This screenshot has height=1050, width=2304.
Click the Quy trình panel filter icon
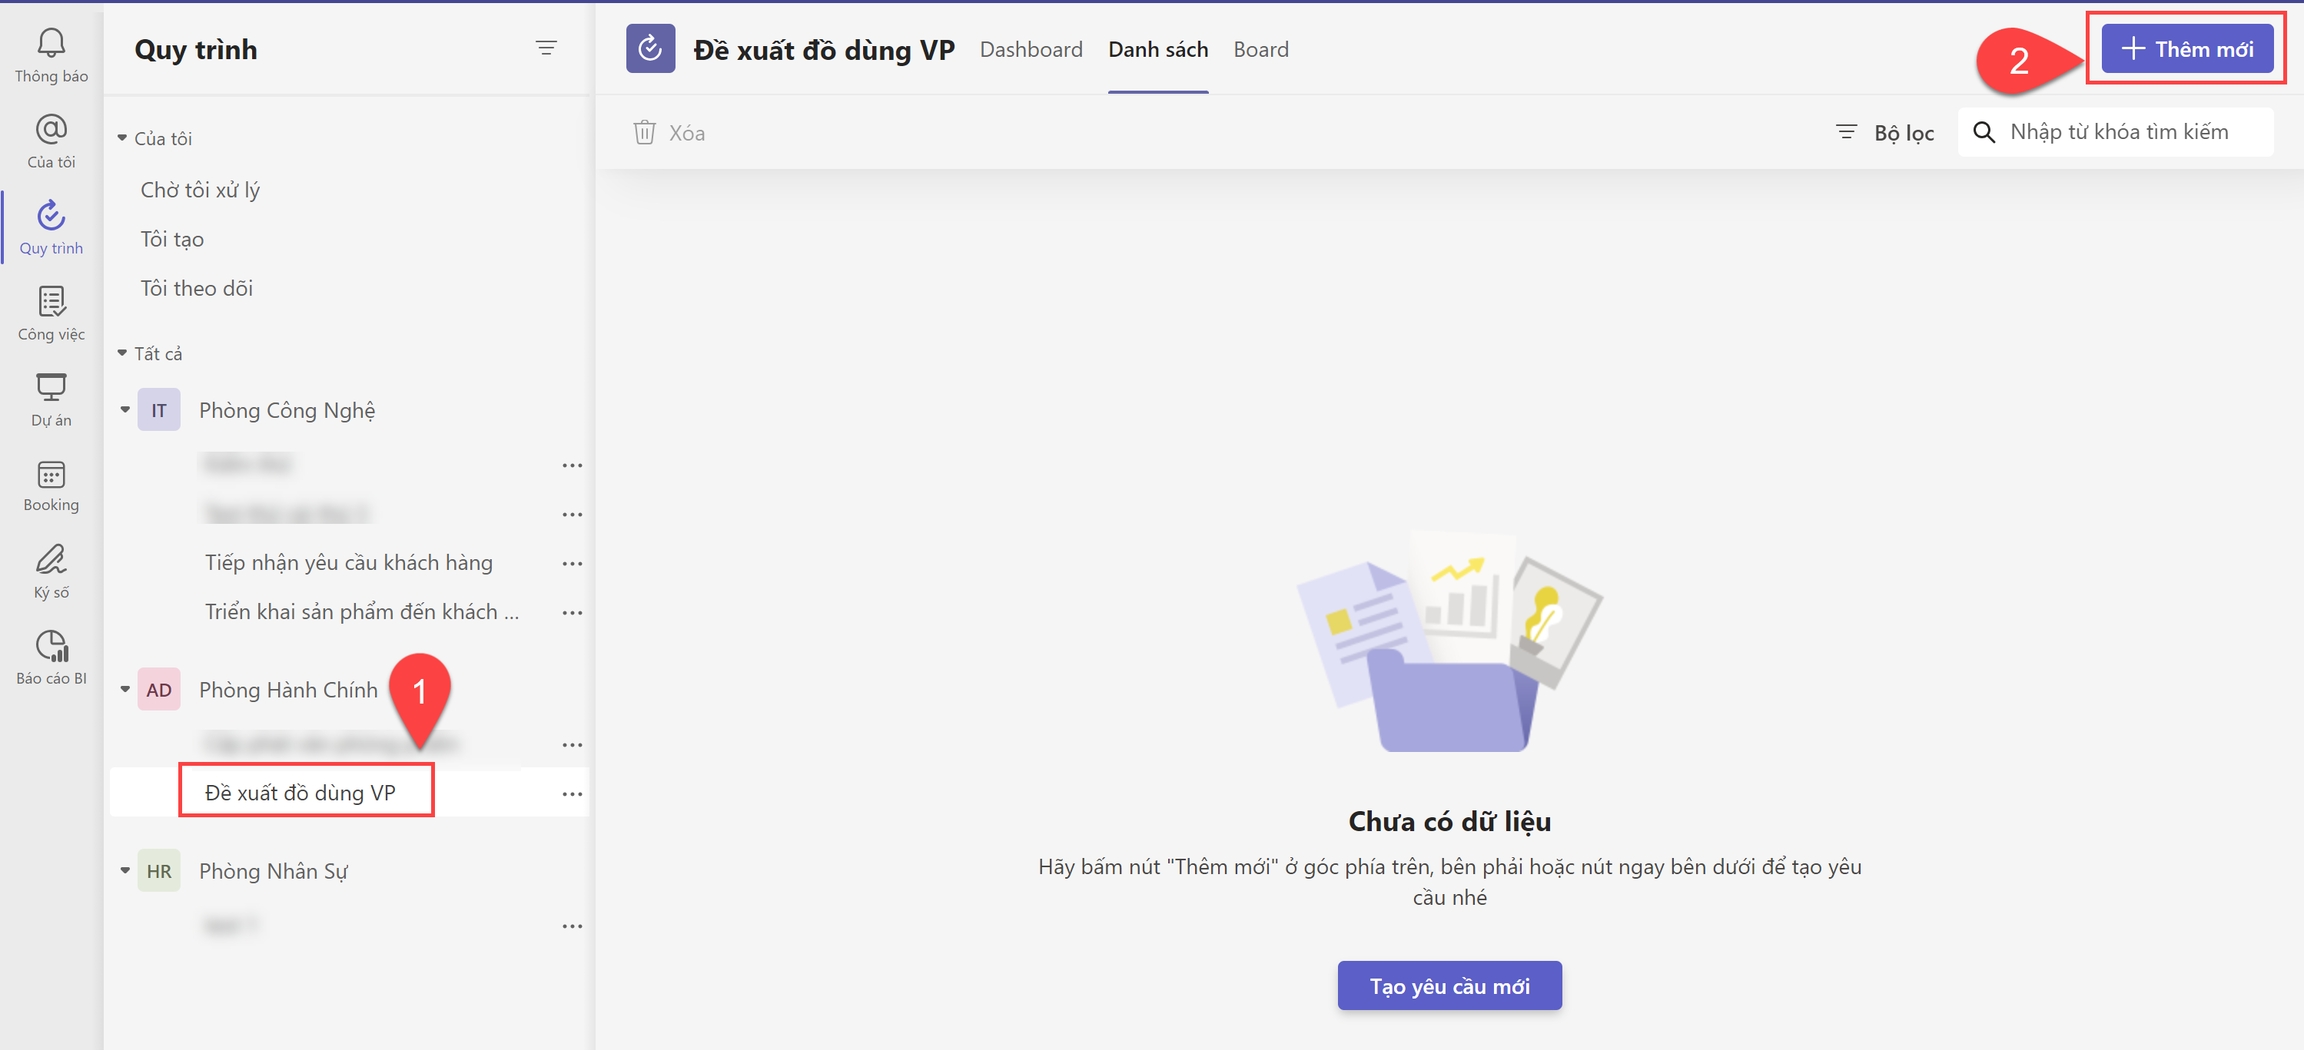coord(546,48)
